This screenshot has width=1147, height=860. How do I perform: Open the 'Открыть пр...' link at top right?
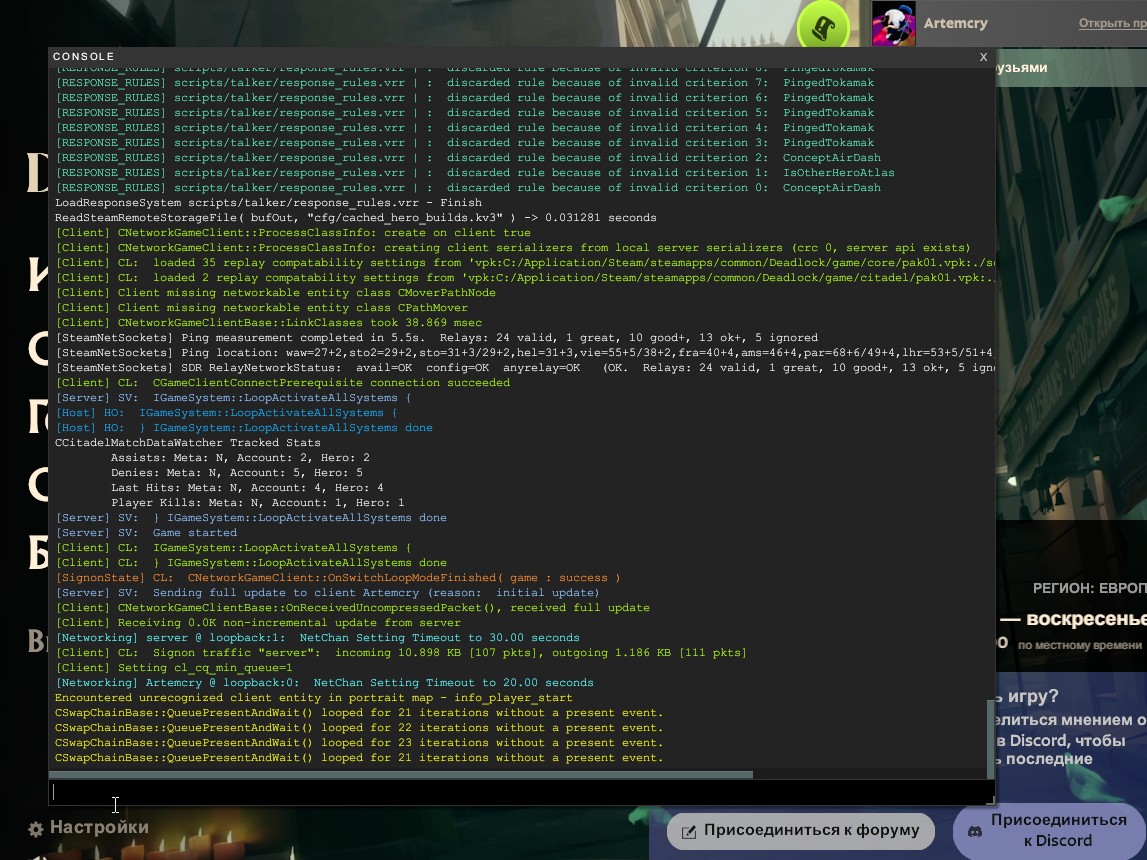point(1112,23)
